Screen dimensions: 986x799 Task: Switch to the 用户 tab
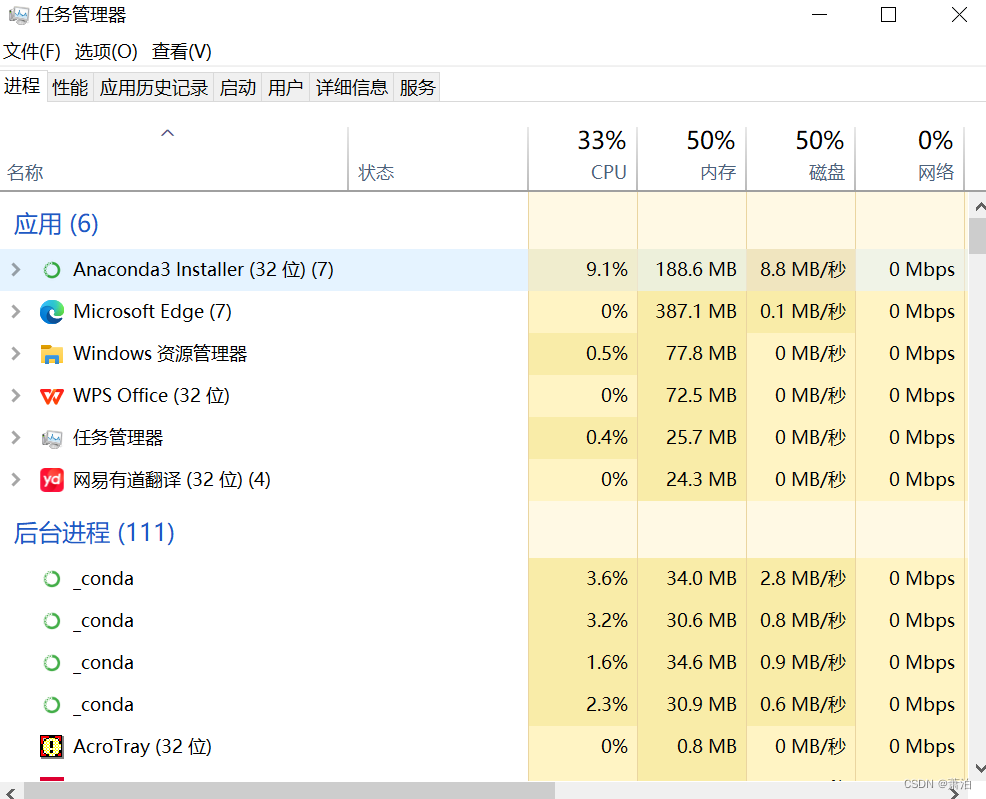(x=285, y=87)
